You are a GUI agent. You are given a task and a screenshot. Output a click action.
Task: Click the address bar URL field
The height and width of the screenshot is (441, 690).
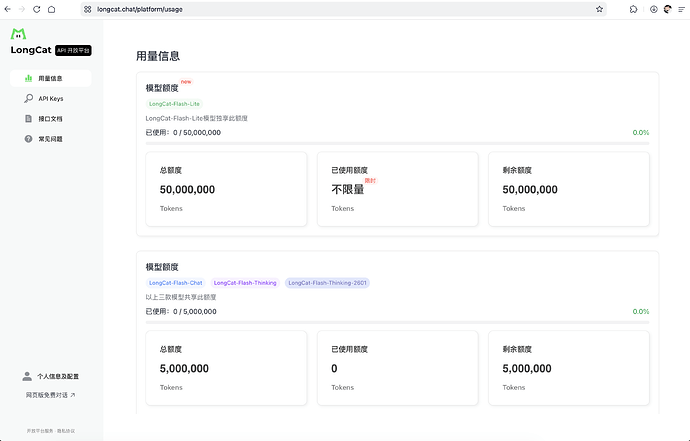pyautogui.click(x=343, y=9)
